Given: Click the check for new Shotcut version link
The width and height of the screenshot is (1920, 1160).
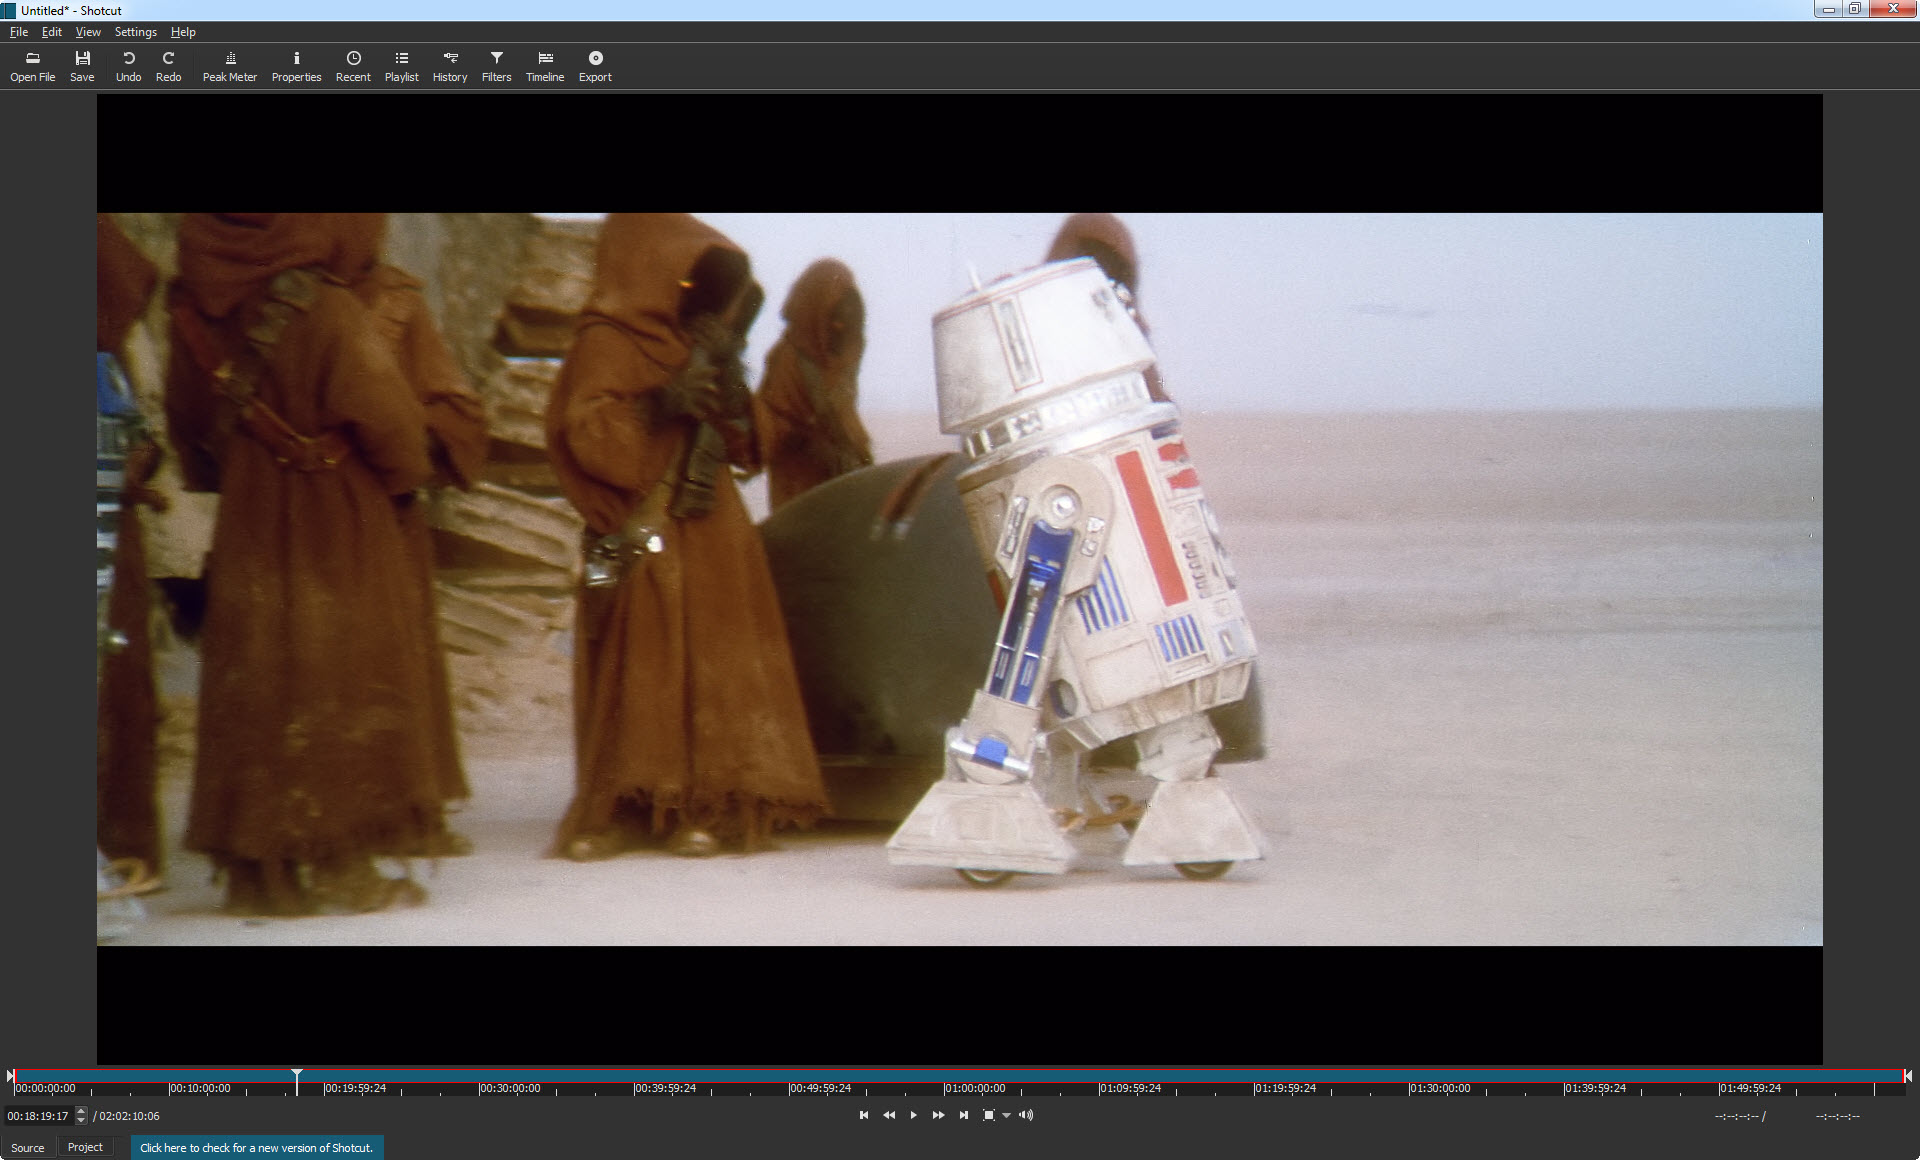Looking at the screenshot, I should pos(257,1147).
